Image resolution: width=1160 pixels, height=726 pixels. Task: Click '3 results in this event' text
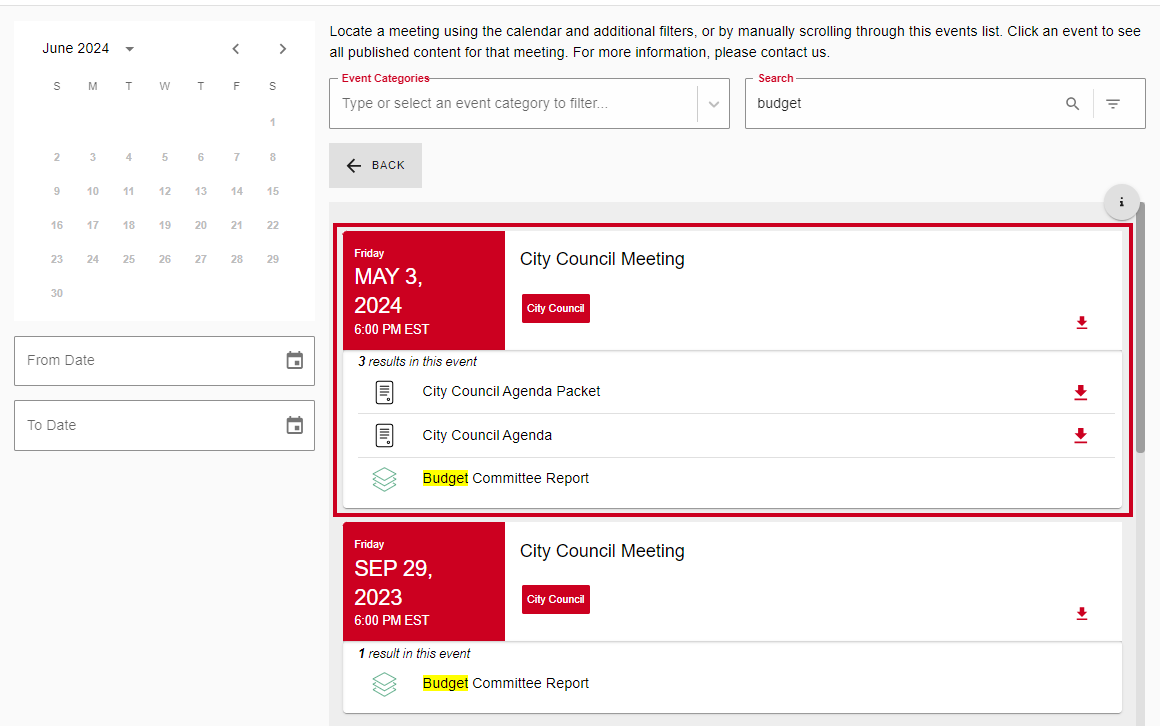pyautogui.click(x=417, y=361)
